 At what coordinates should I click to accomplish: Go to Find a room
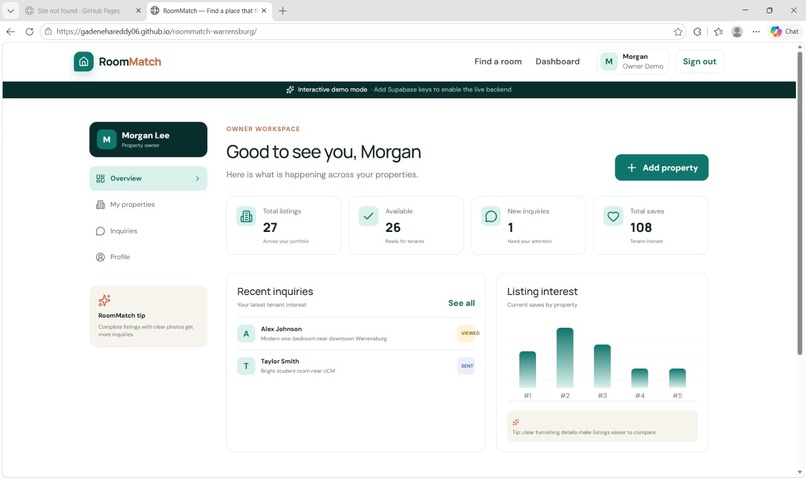click(498, 61)
